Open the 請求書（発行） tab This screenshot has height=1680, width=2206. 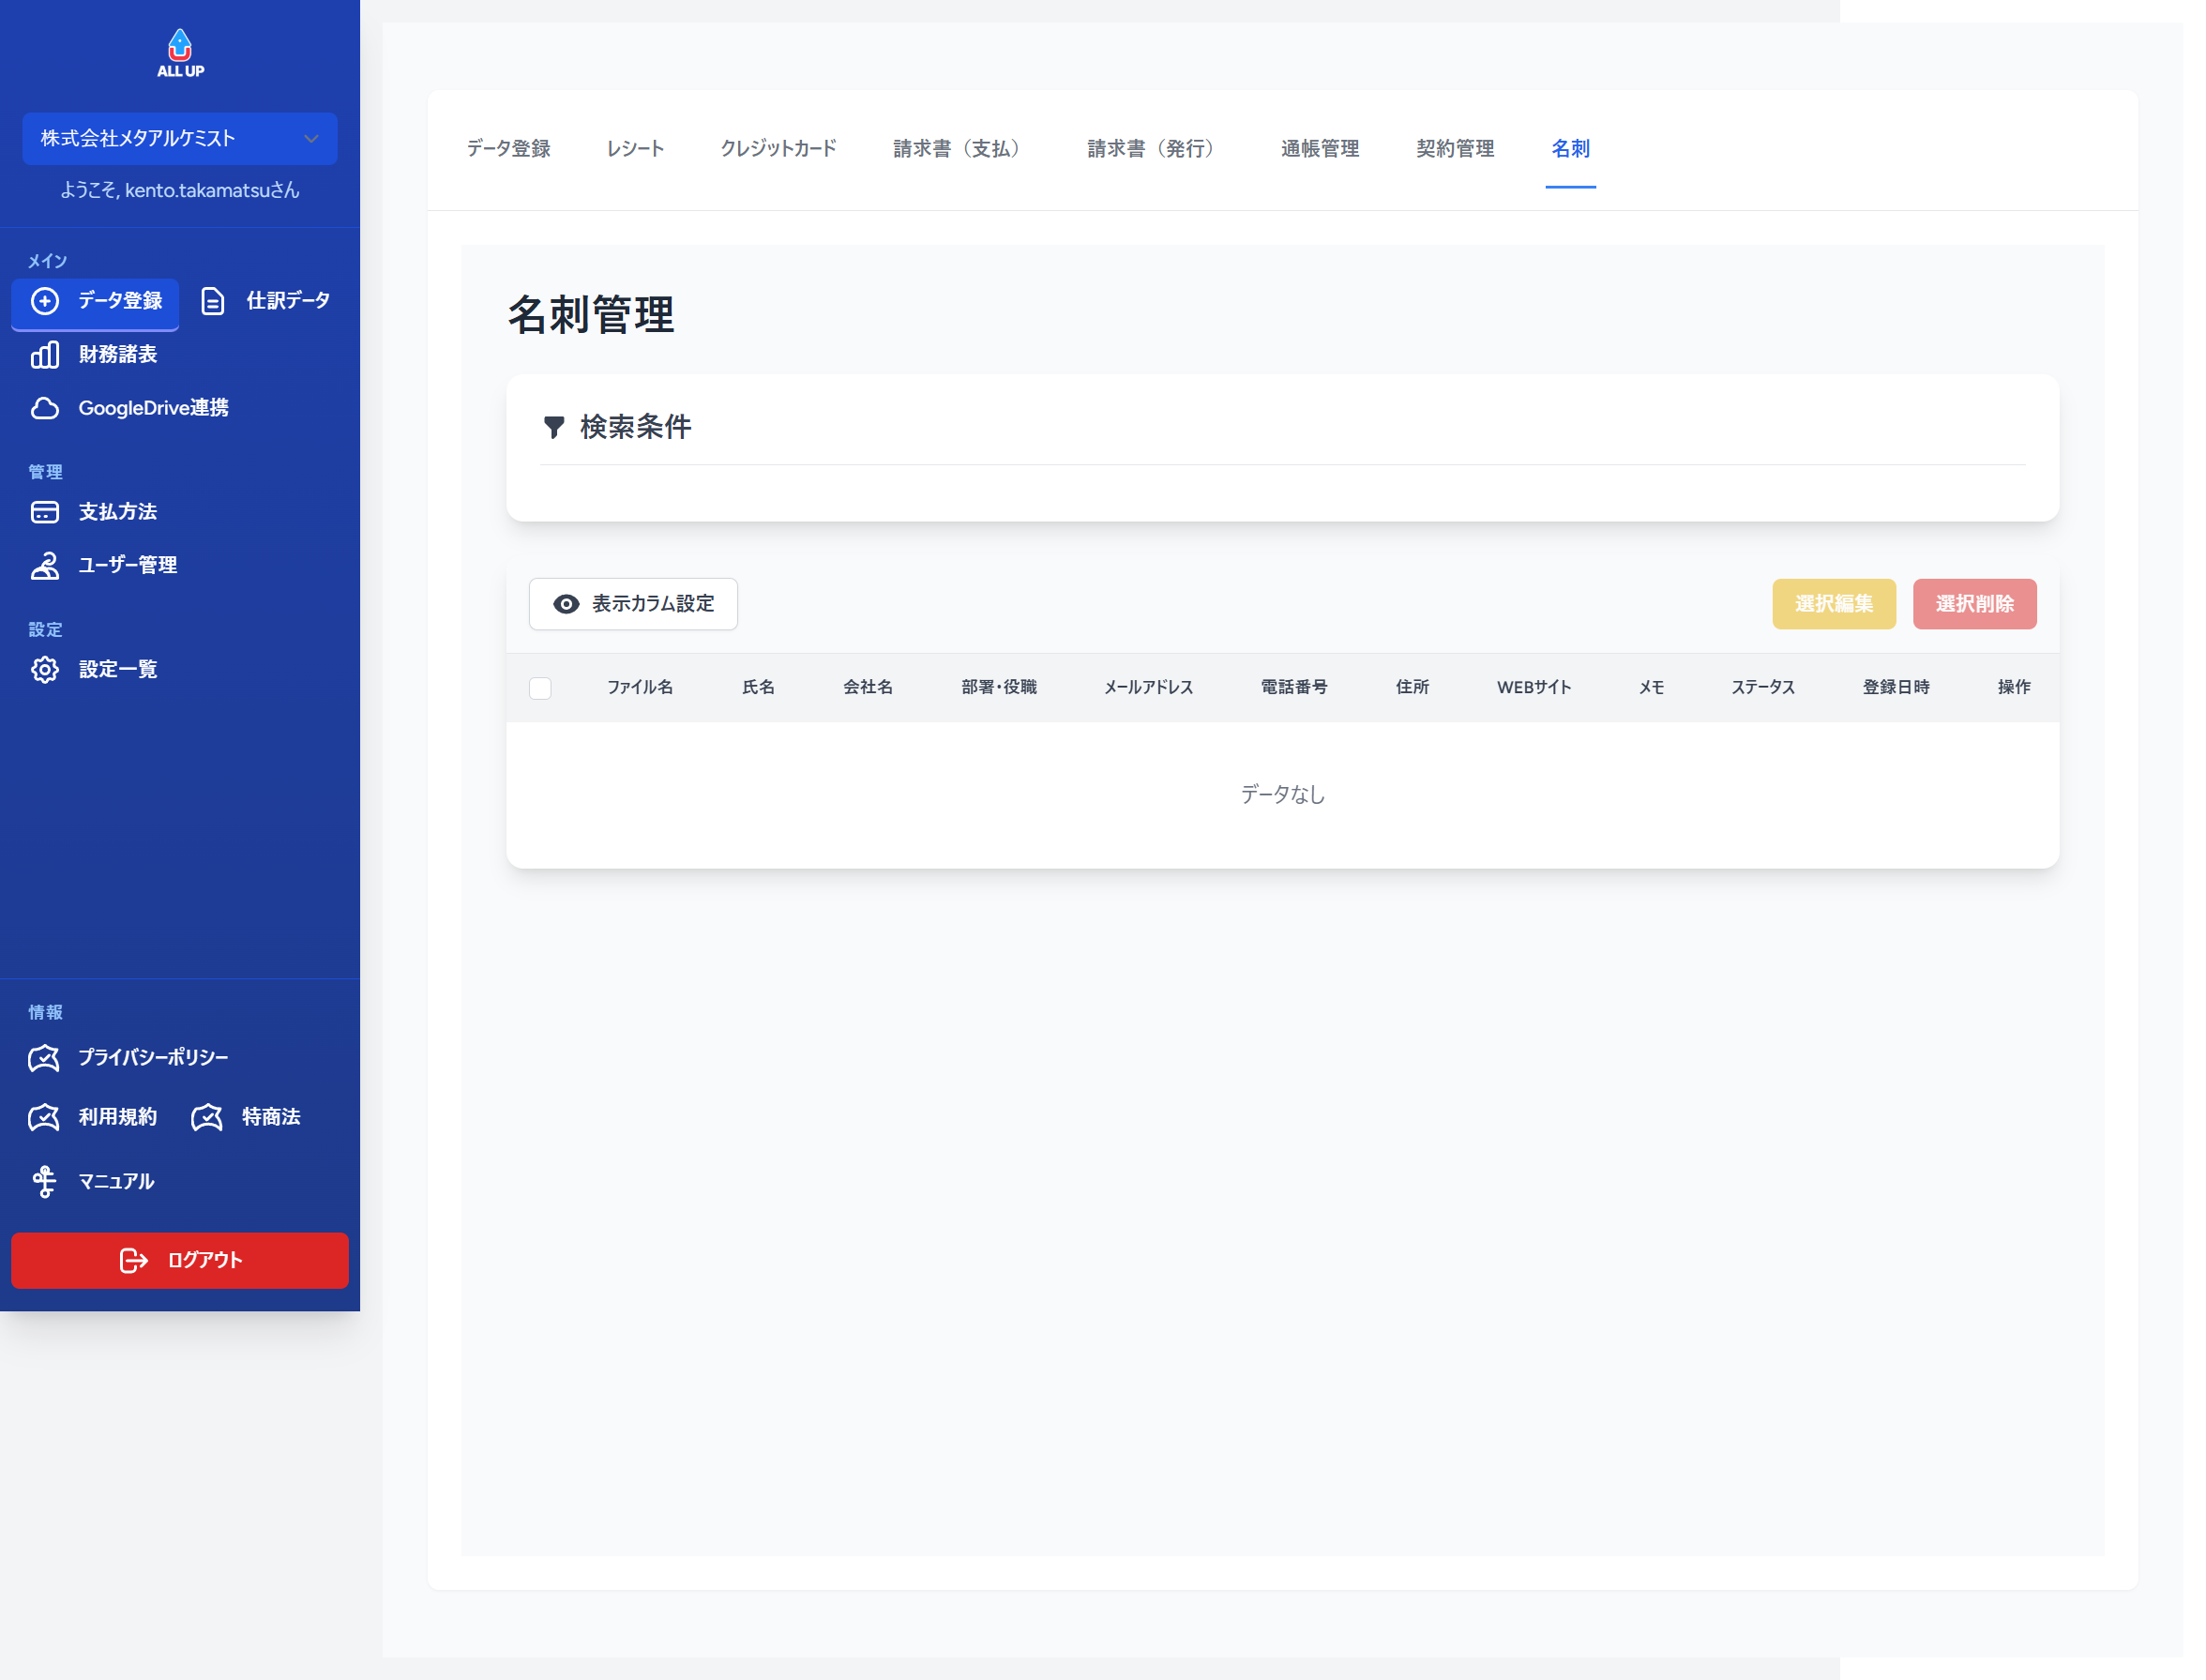click(x=1155, y=148)
